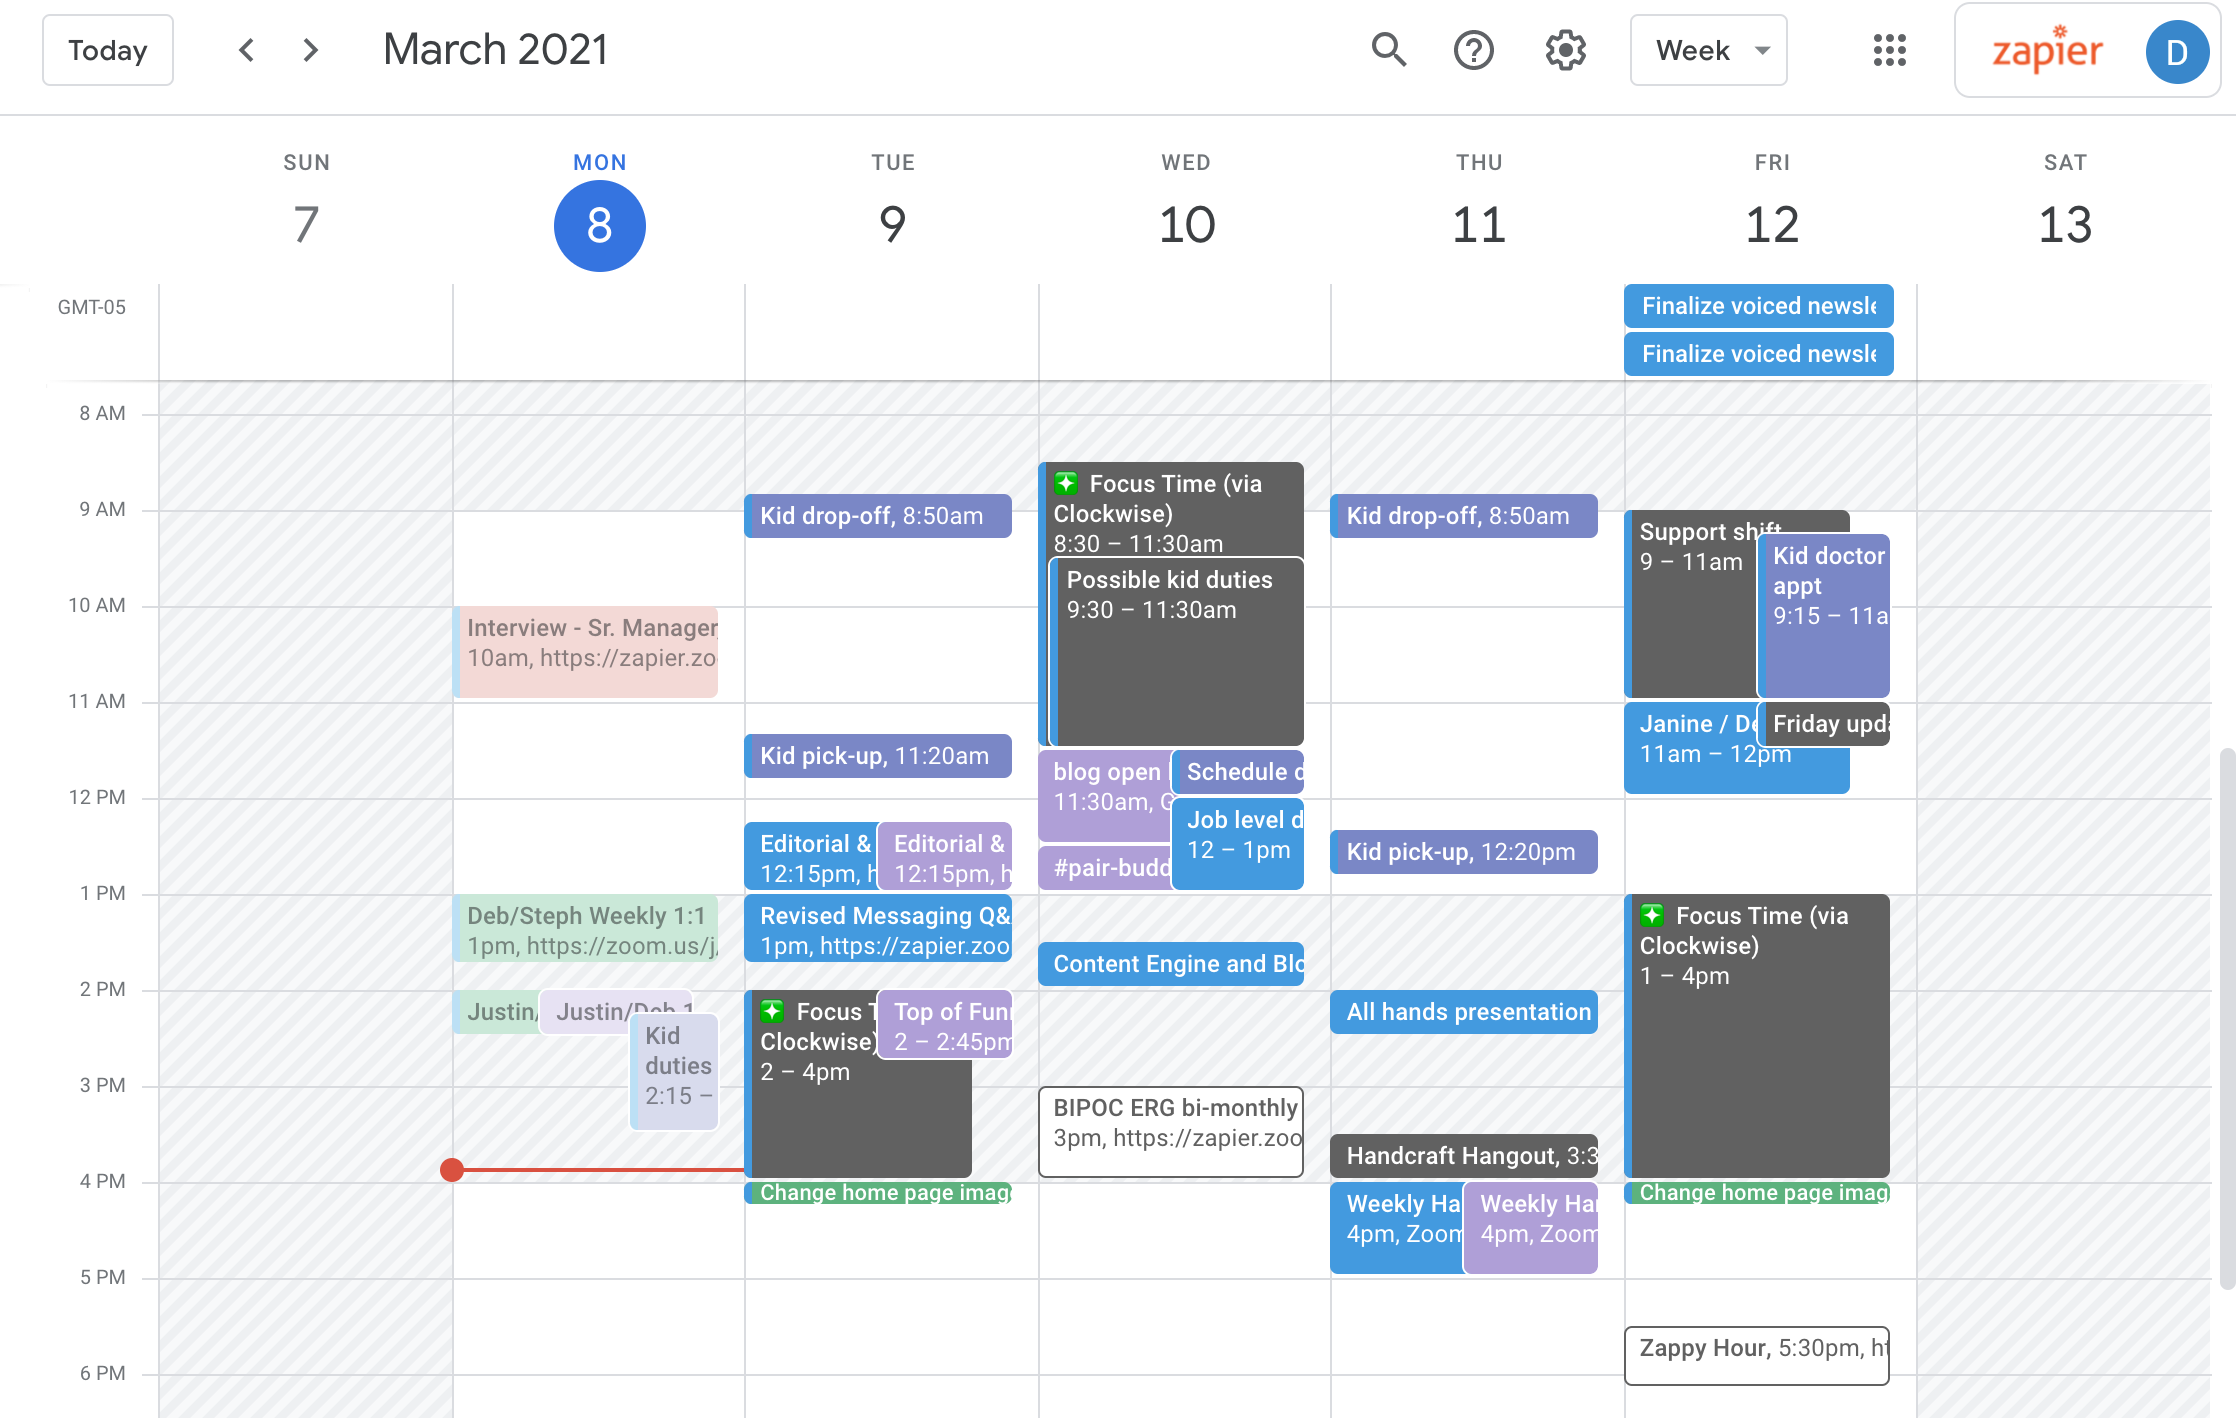
Task: Go to the previous week arrow
Action: (x=247, y=49)
